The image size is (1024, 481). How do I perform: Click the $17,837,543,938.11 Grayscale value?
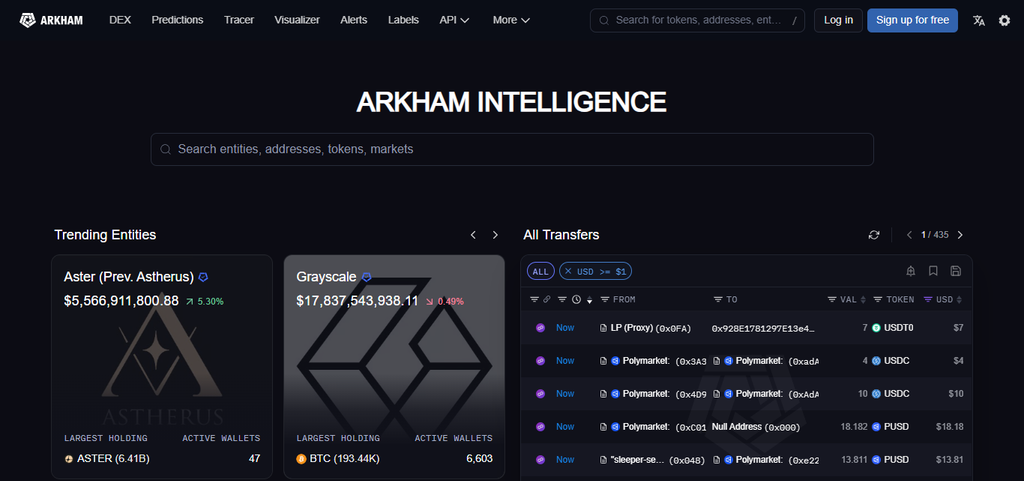(x=357, y=301)
